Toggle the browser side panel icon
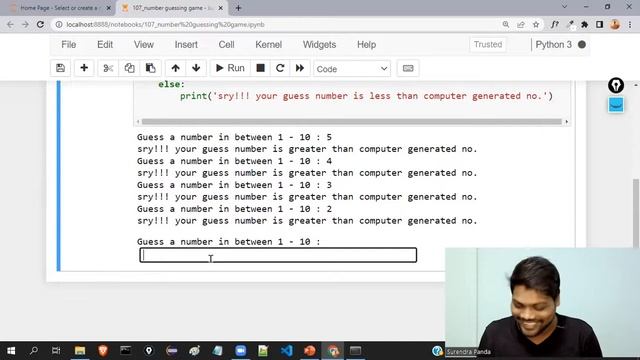The image size is (640, 360). [x=600, y=24]
